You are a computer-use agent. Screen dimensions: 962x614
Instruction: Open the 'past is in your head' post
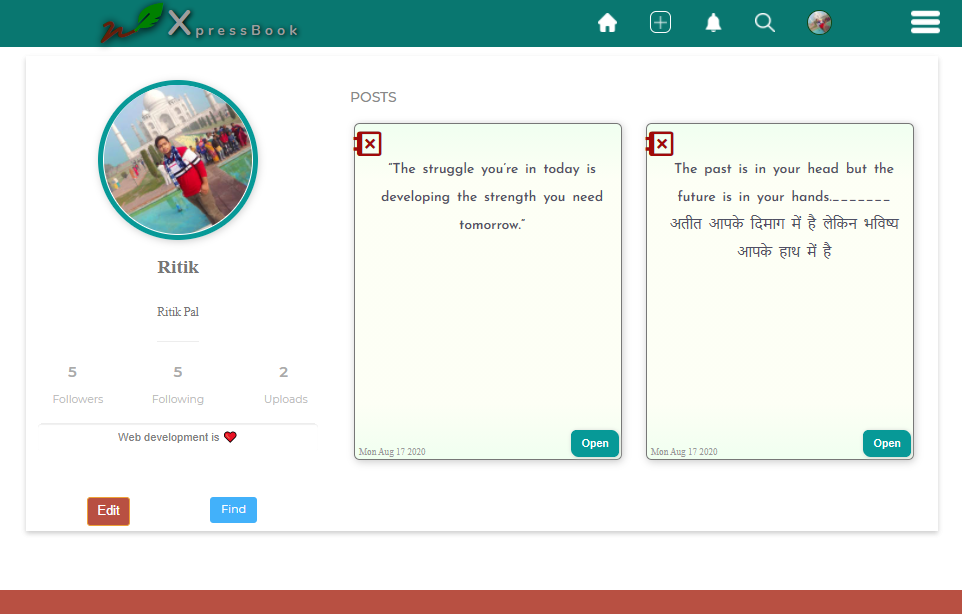[x=887, y=443]
